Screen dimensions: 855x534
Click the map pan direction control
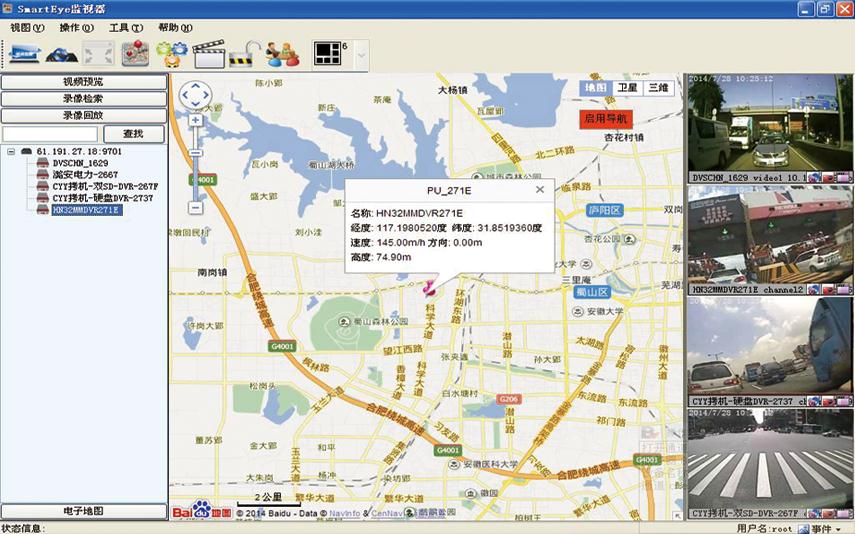[x=195, y=95]
